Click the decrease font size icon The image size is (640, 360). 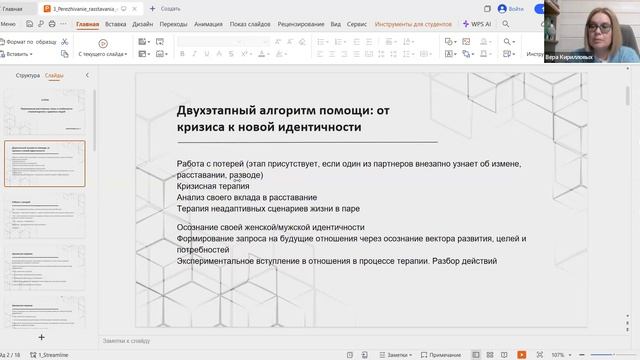click(290, 42)
